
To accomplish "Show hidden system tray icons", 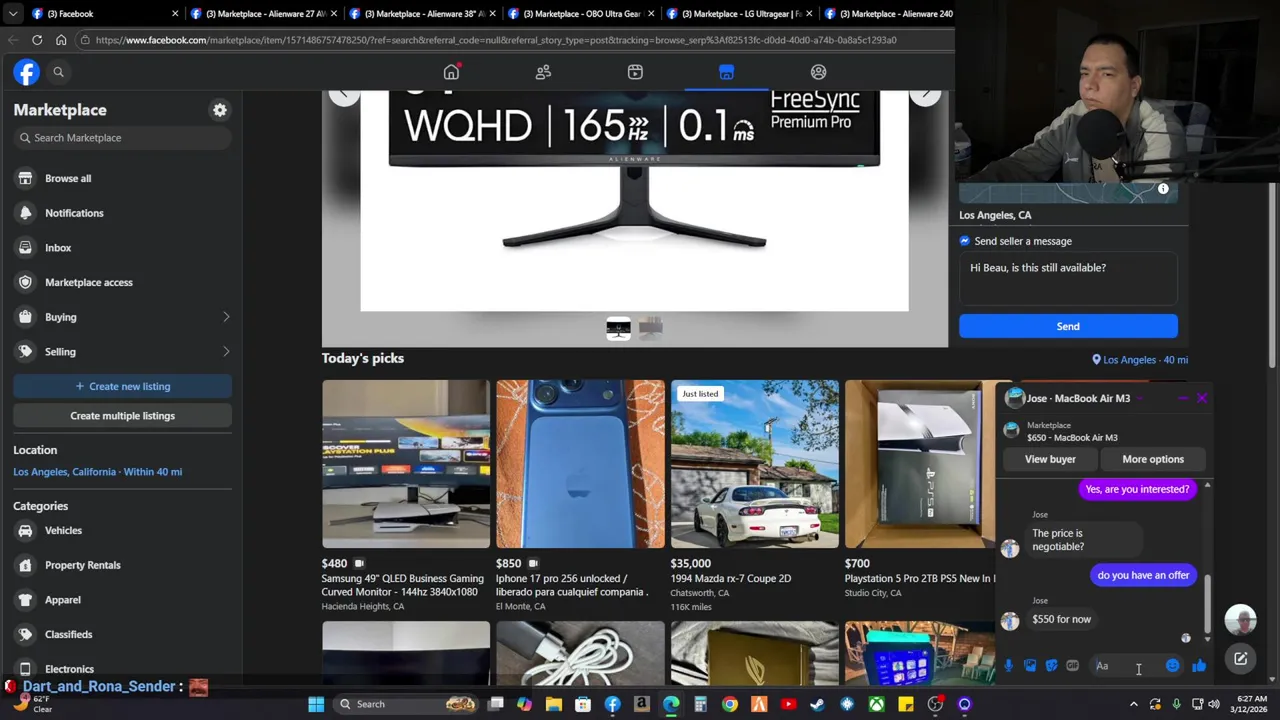I will (1133, 704).
